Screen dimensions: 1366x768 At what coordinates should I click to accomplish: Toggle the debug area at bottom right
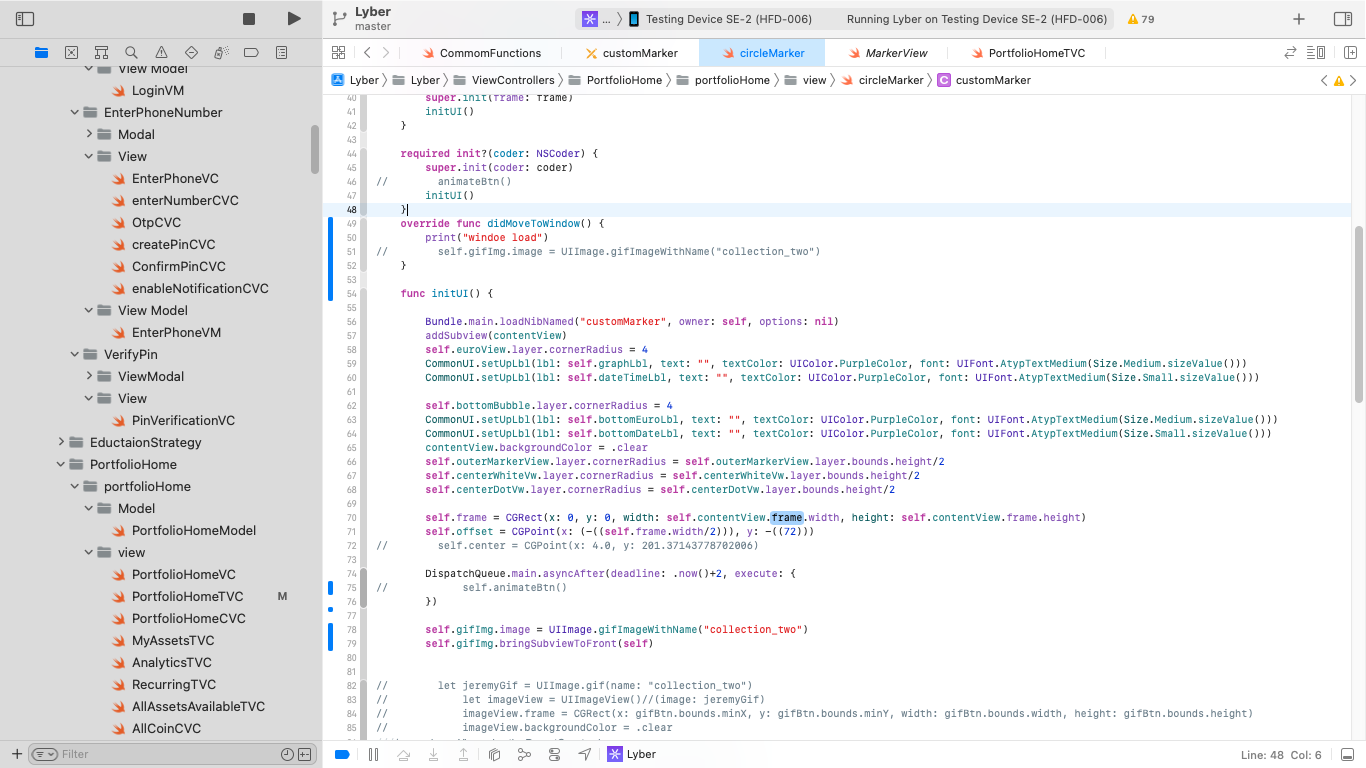[1347, 754]
